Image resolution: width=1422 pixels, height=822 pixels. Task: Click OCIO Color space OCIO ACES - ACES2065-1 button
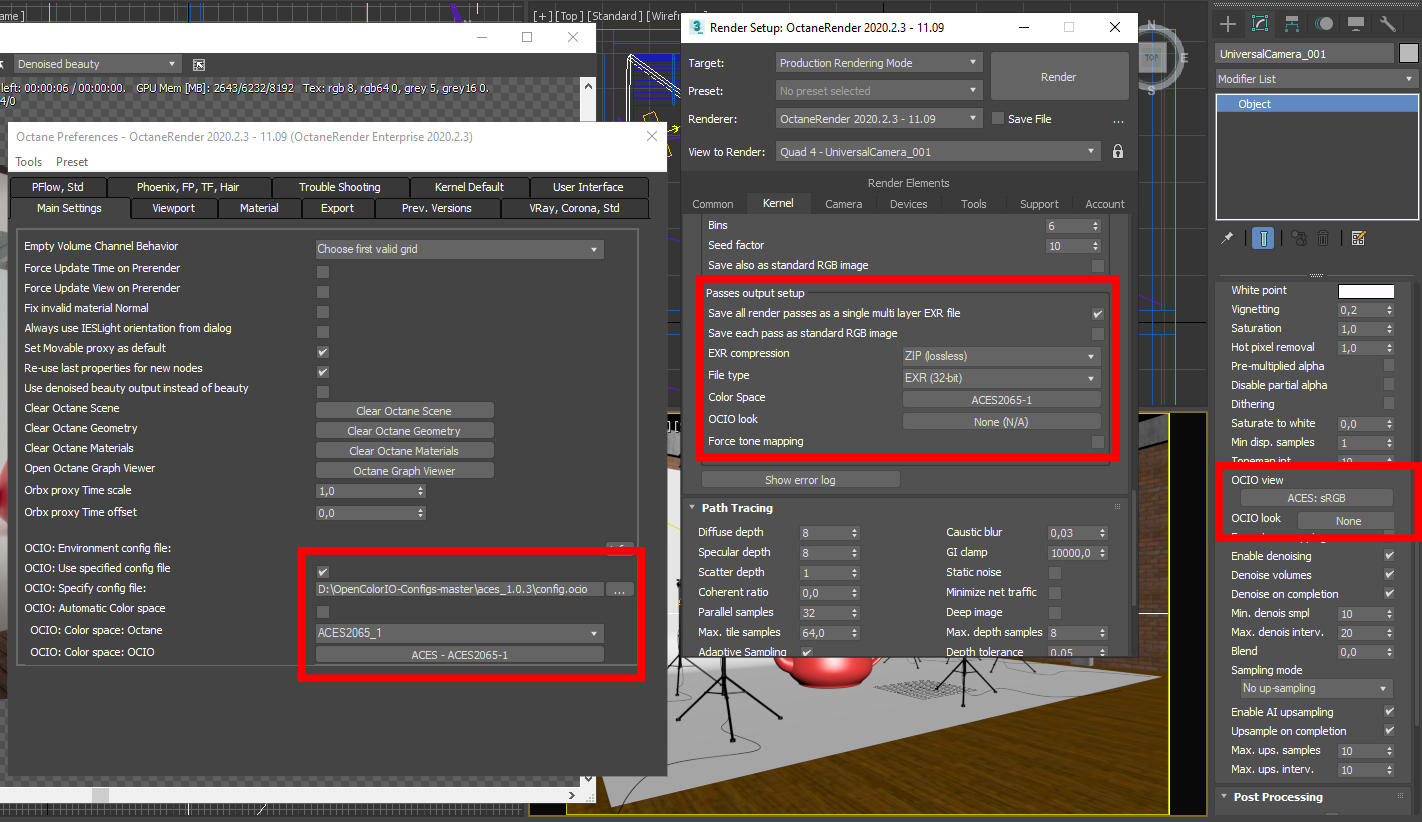pos(459,655)
